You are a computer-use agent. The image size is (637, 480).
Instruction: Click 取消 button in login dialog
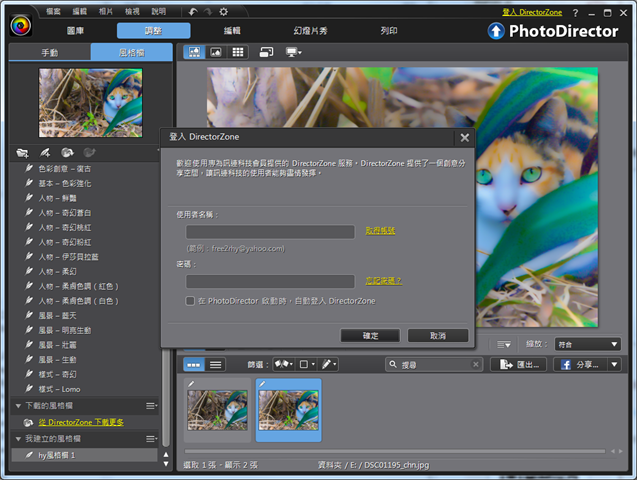[438, 335]
